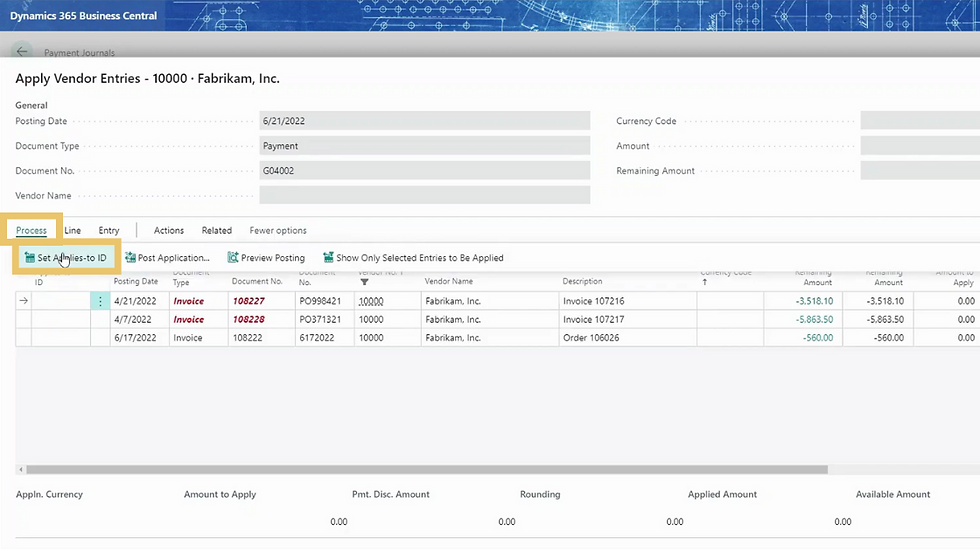Screen dimensions: 980x551
Task: Click the empty Vendor Name field
Action: [424, 195]
